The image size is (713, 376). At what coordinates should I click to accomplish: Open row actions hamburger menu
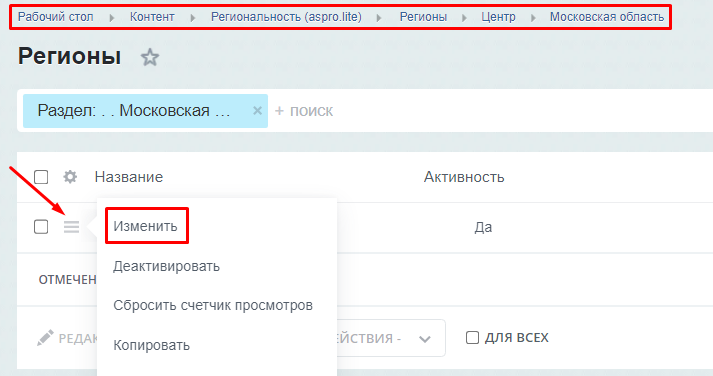click(x=71, y=226)
